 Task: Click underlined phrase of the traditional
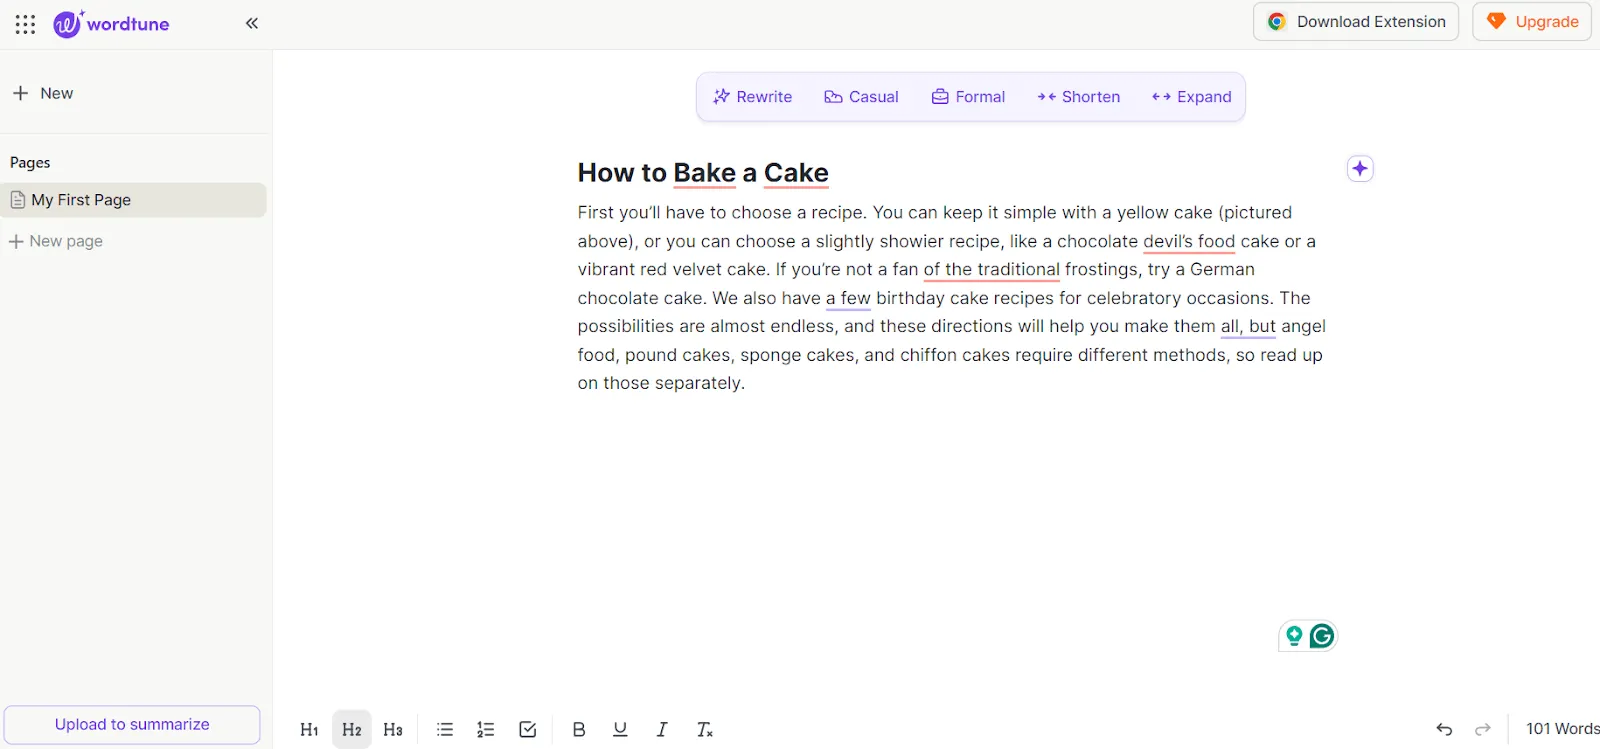point(991,269)
